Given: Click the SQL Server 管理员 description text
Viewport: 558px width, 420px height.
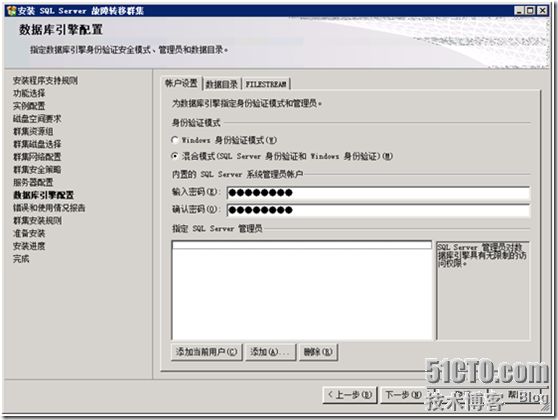Looking at the screenshot, I should coord(483,255).
